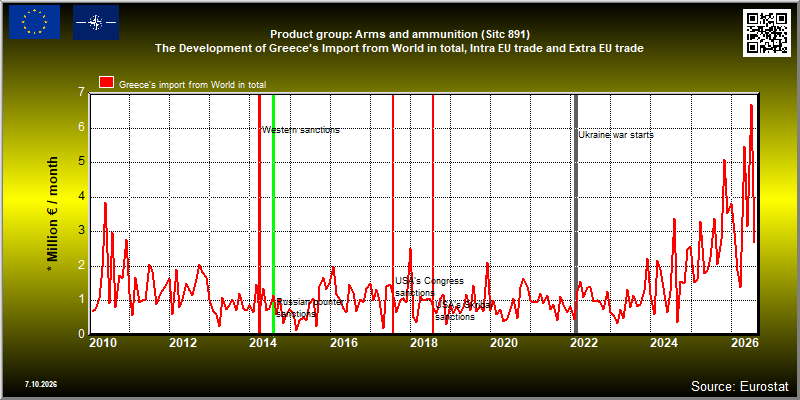Click the USA's Congress sanctions annotation
This screenshot has width=800, height=400.
(x=429, y=287)
